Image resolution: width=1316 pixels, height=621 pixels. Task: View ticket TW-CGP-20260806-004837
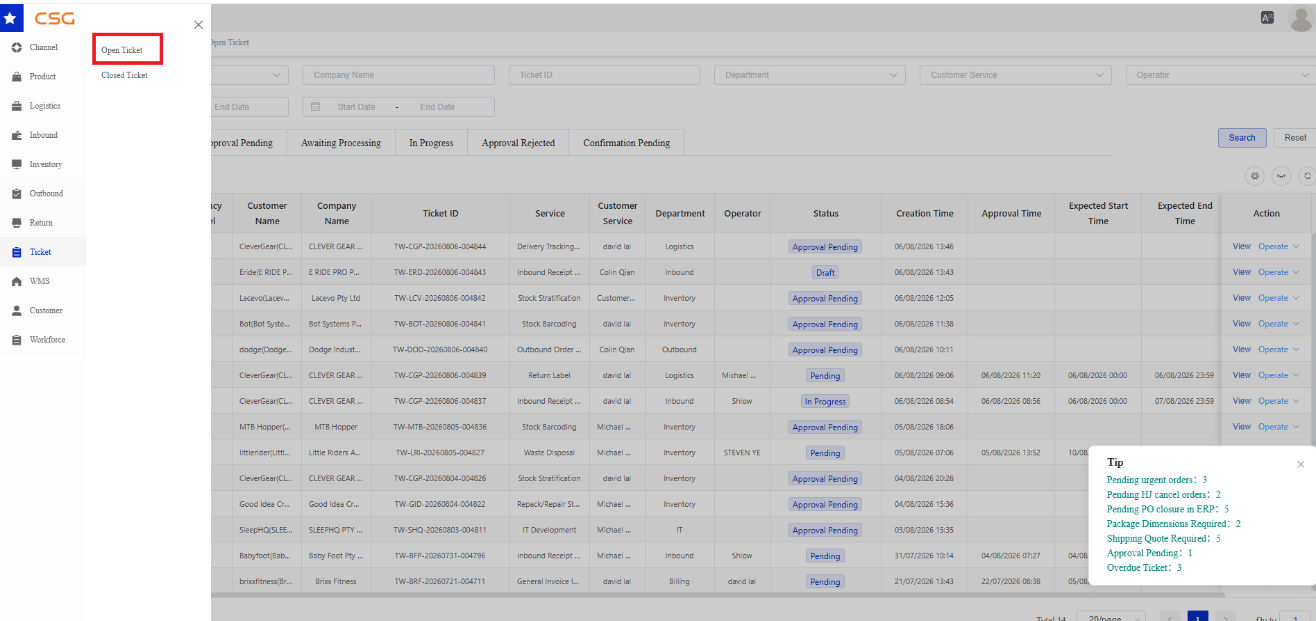pos(1242,401)
